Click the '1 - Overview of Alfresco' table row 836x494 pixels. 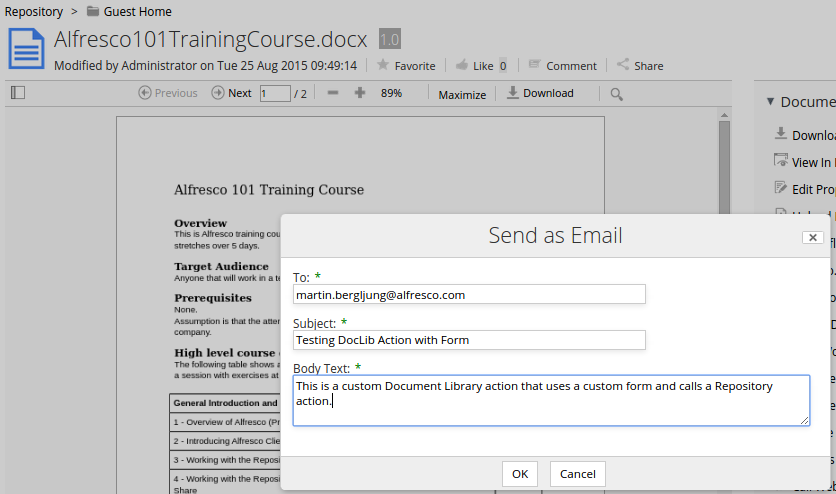(226, 422)
